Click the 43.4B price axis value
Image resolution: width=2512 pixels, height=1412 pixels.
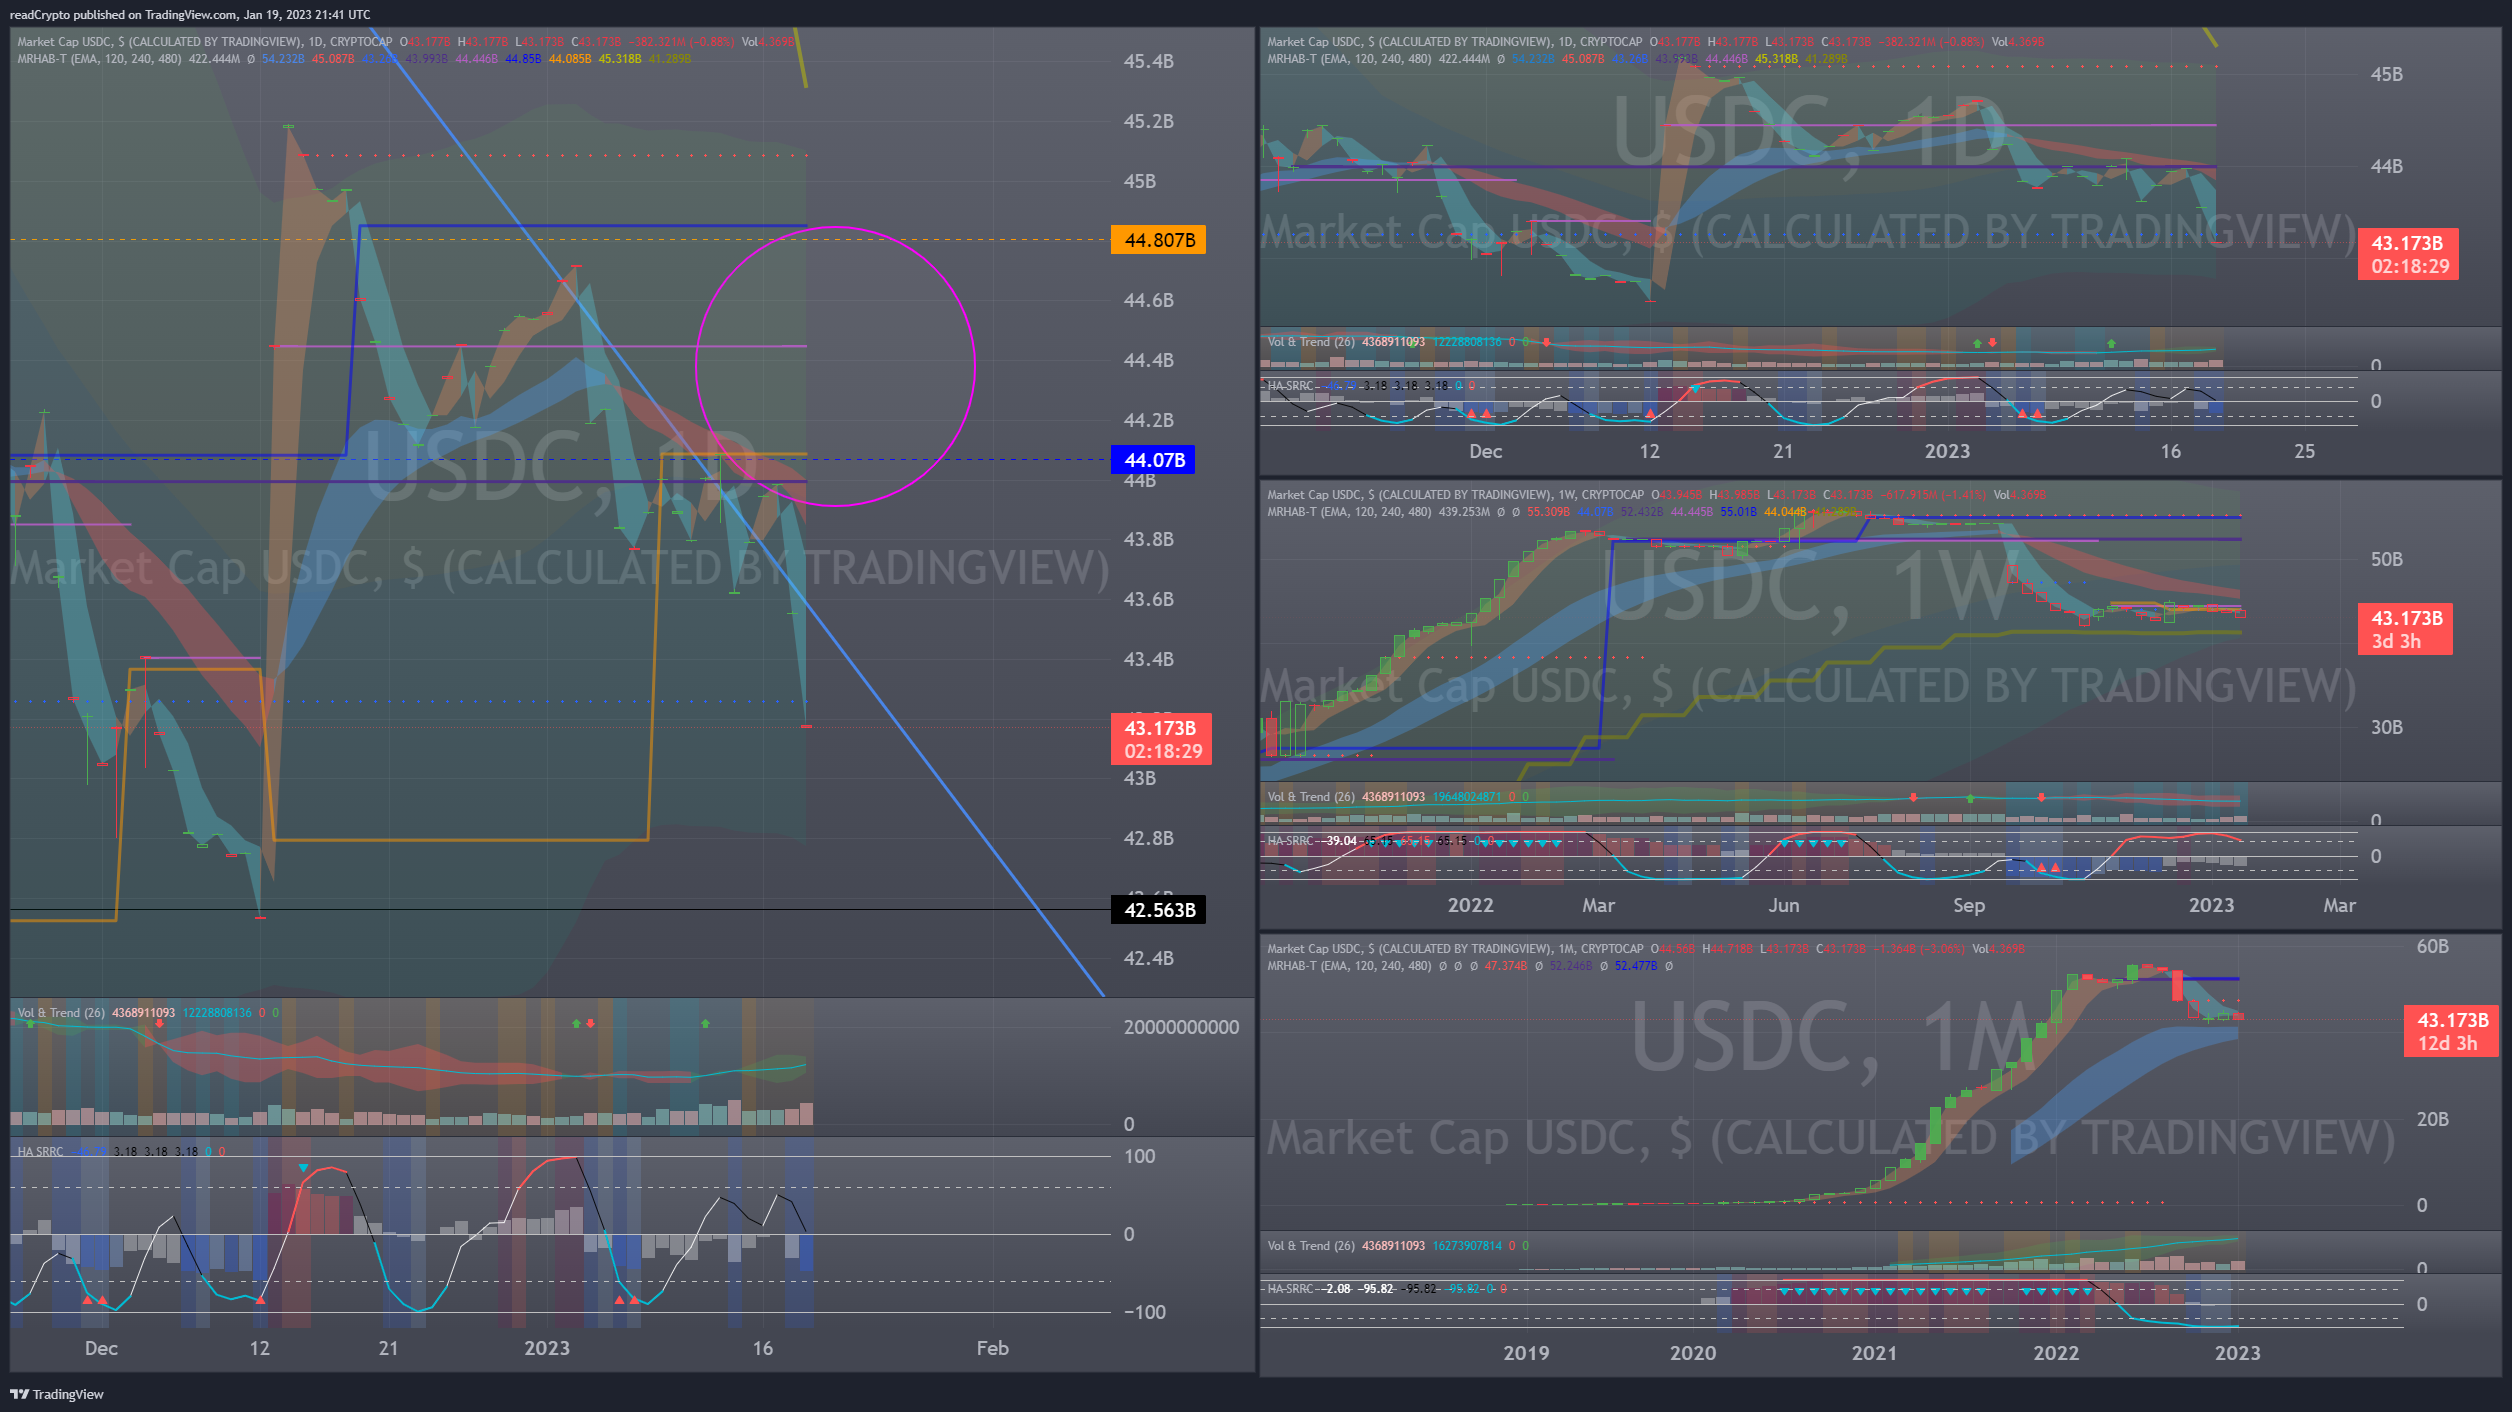click(x=1148, y=659)
